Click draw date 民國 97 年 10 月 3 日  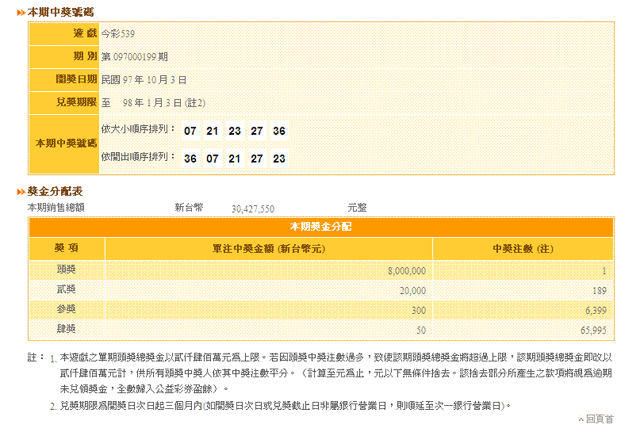[144, 80]
